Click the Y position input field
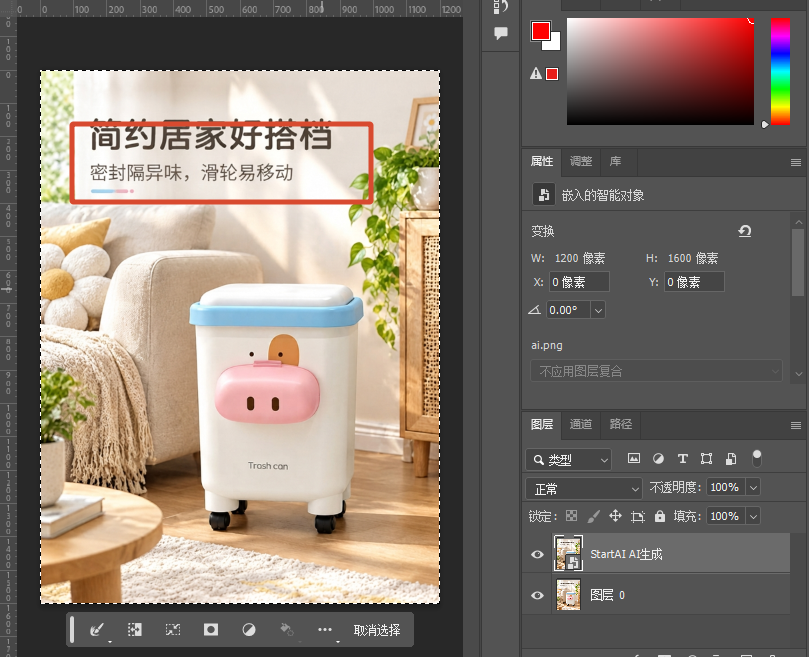The image size is (809, 657). tap(694, 282)
